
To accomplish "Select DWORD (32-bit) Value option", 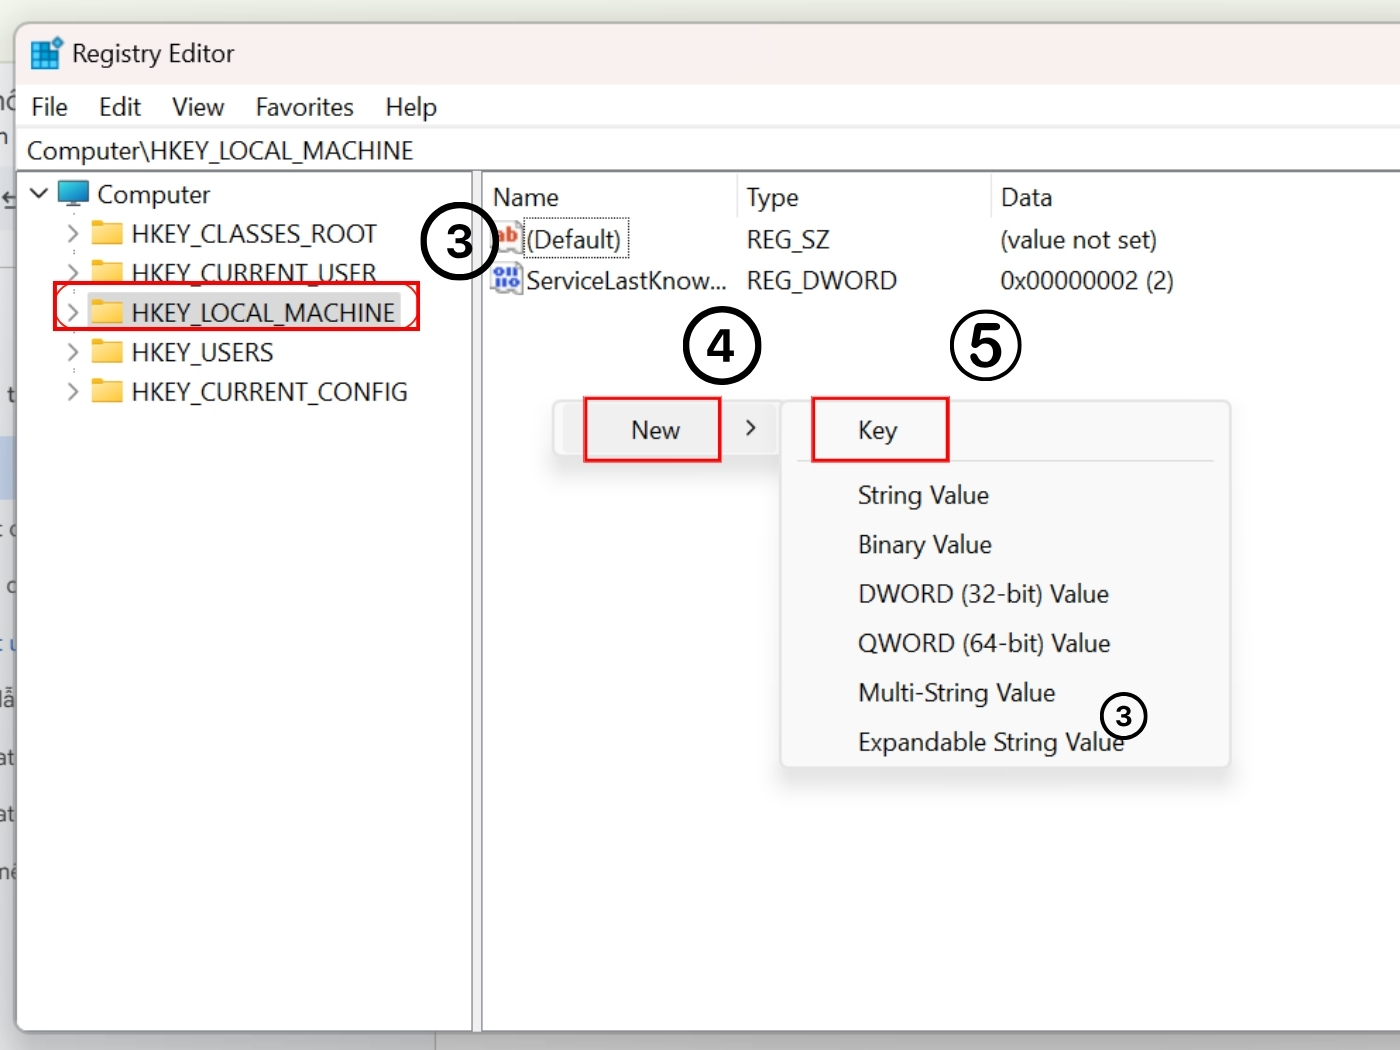I will coord(983,594).
